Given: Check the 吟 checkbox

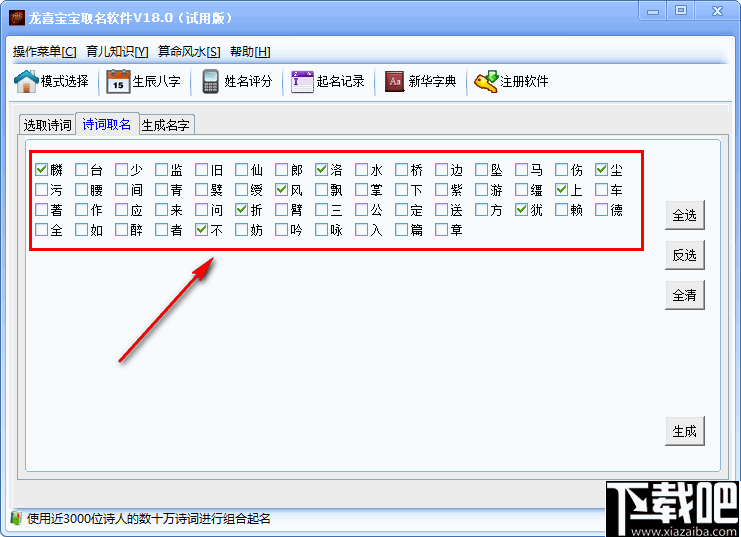Looking at the screenshot, I should (x=282, y=230).
